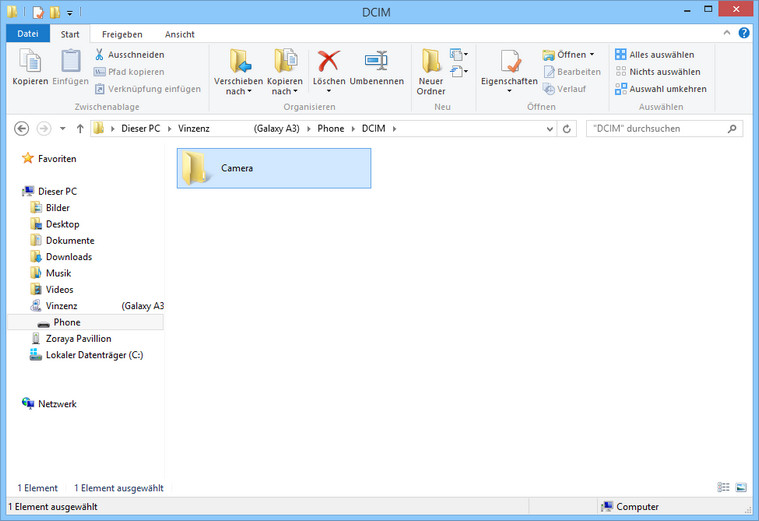Click Auswahl umkehren
The height and width of the screenshot is (521, 759).
(x=661, y=89)
